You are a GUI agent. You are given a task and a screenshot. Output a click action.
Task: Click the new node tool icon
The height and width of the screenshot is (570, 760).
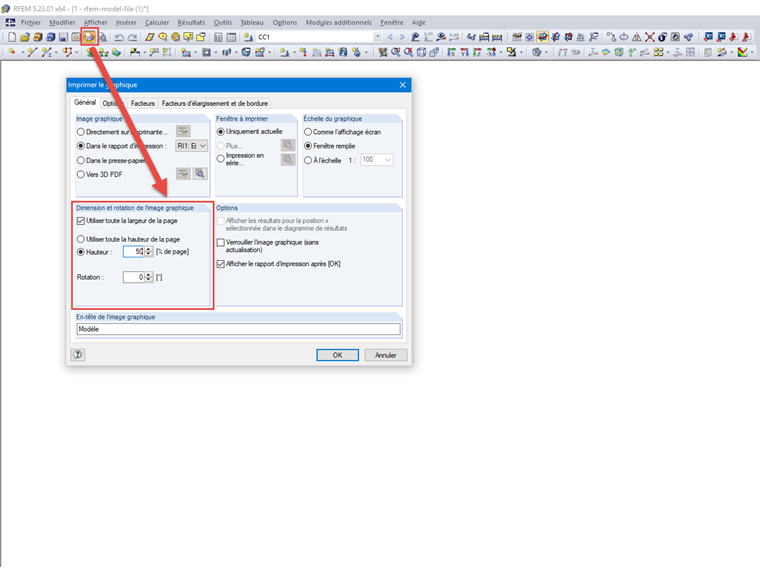(x=12, y=52)
